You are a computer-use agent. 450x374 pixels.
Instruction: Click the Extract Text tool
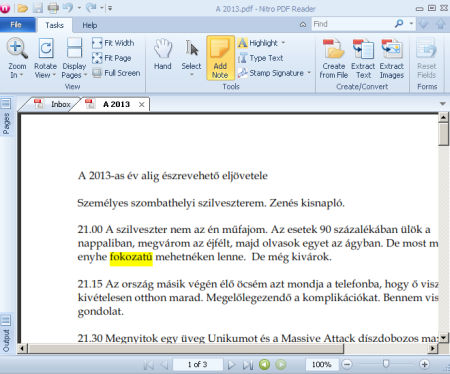click(363, 59)
